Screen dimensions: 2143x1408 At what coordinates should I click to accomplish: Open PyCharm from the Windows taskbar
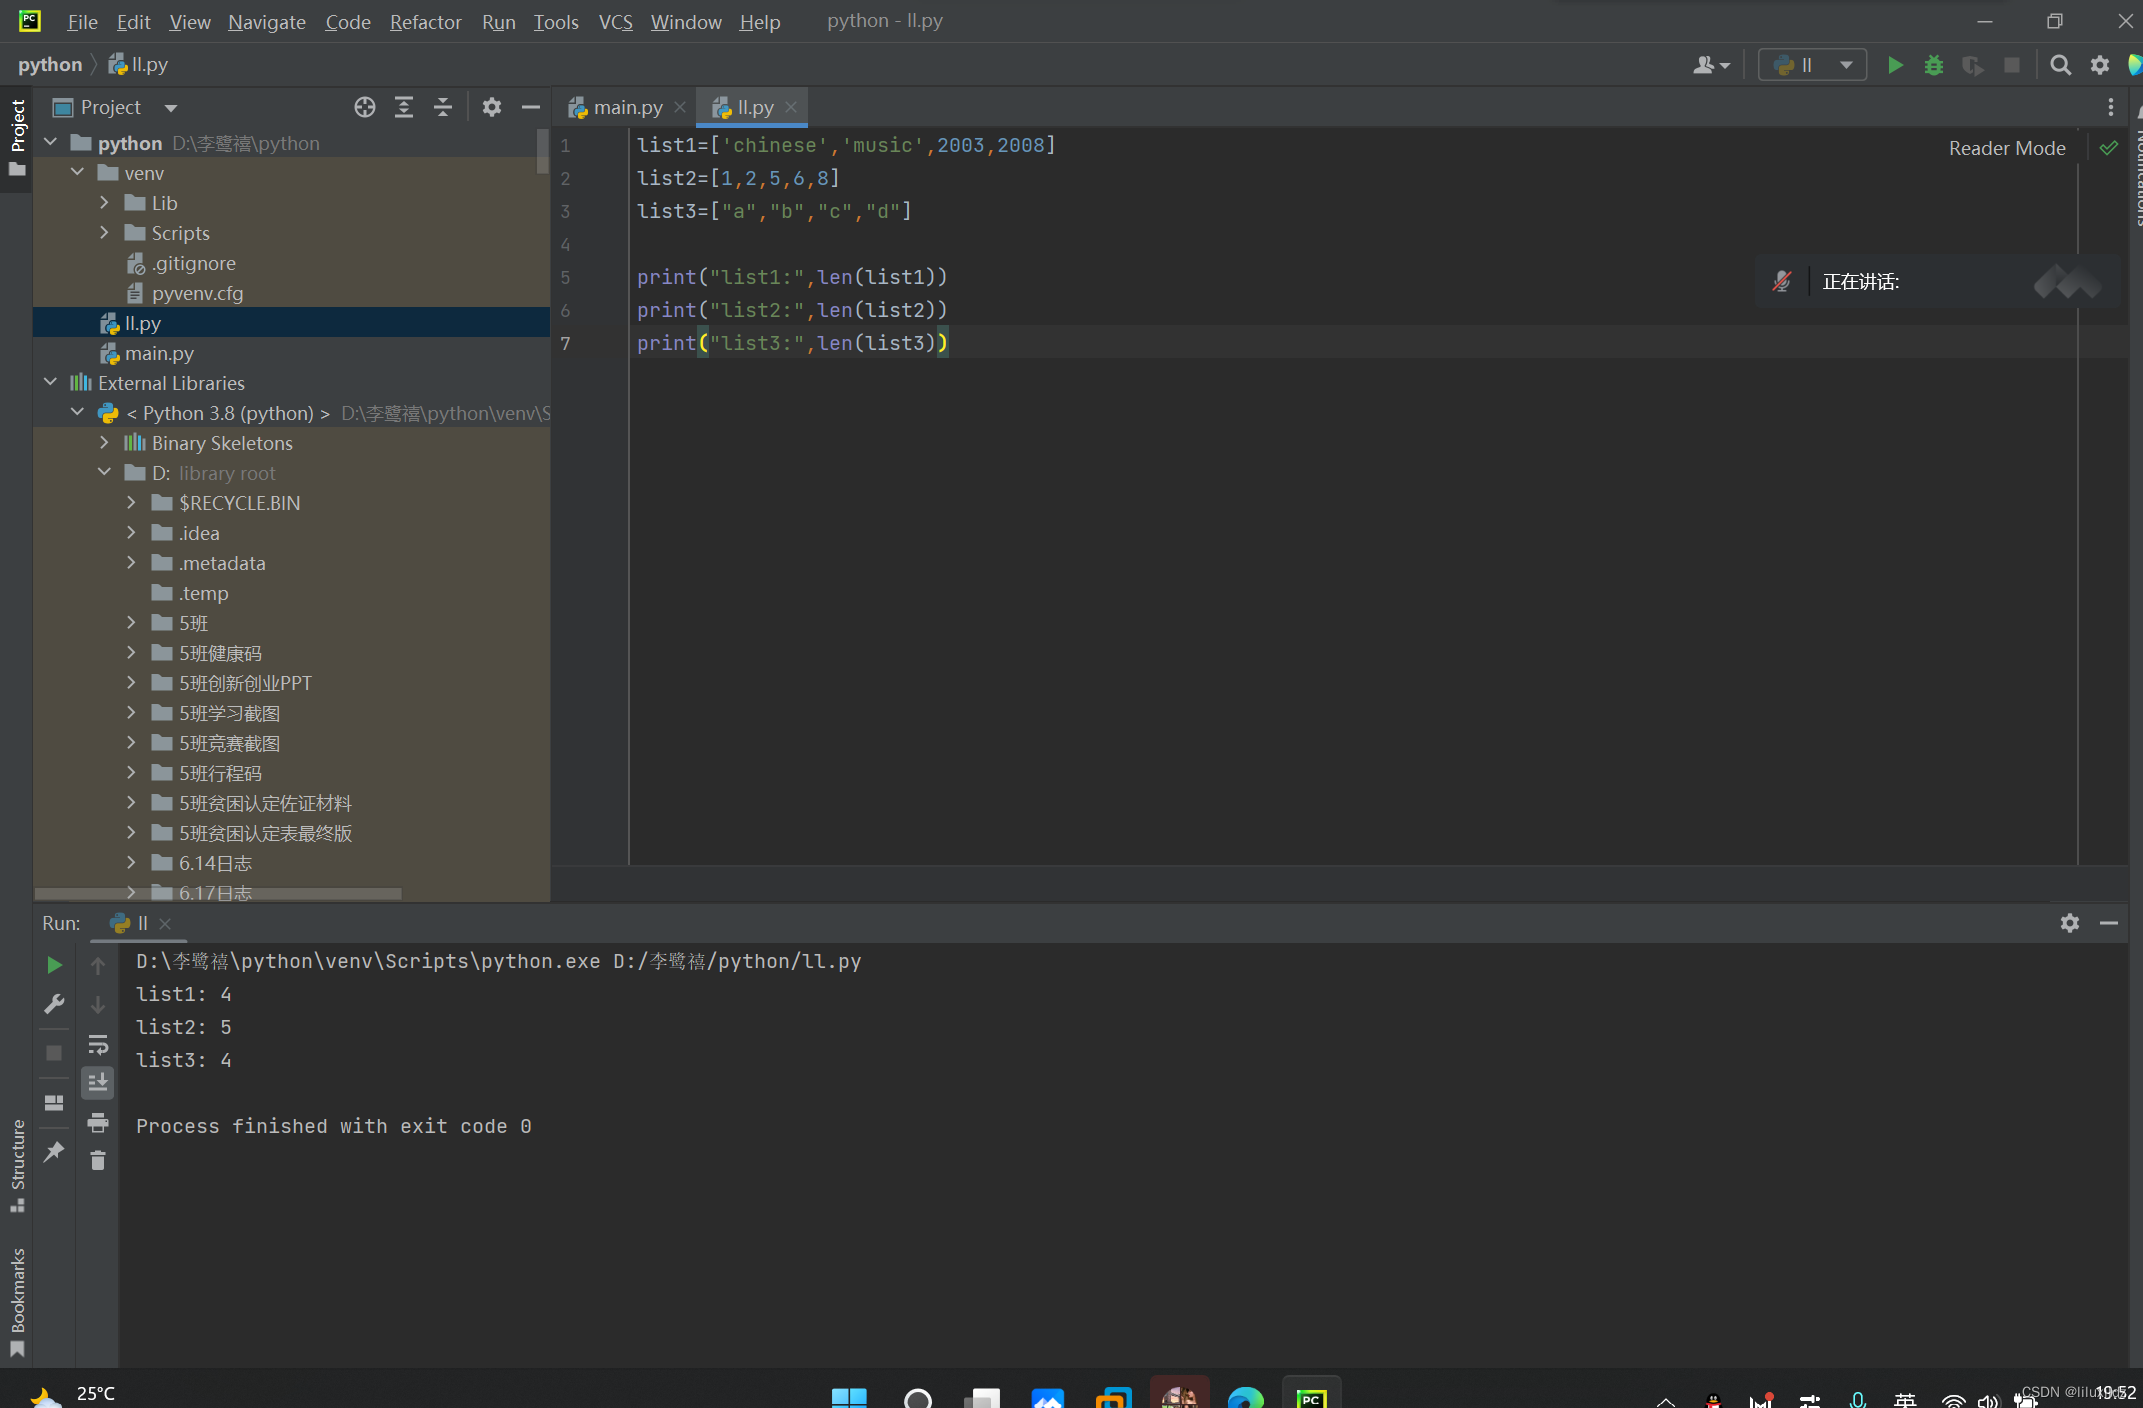point(1310,1396)
